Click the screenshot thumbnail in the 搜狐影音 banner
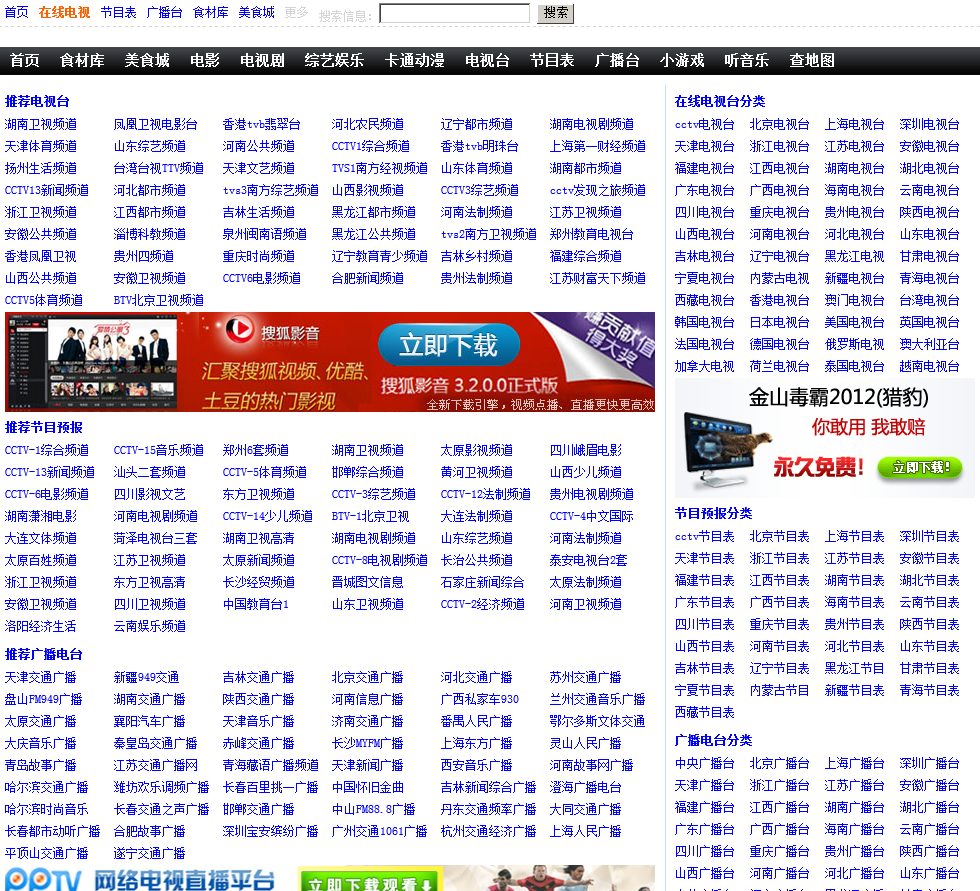The width and height of the screenshot is (980, 891). 91,361
